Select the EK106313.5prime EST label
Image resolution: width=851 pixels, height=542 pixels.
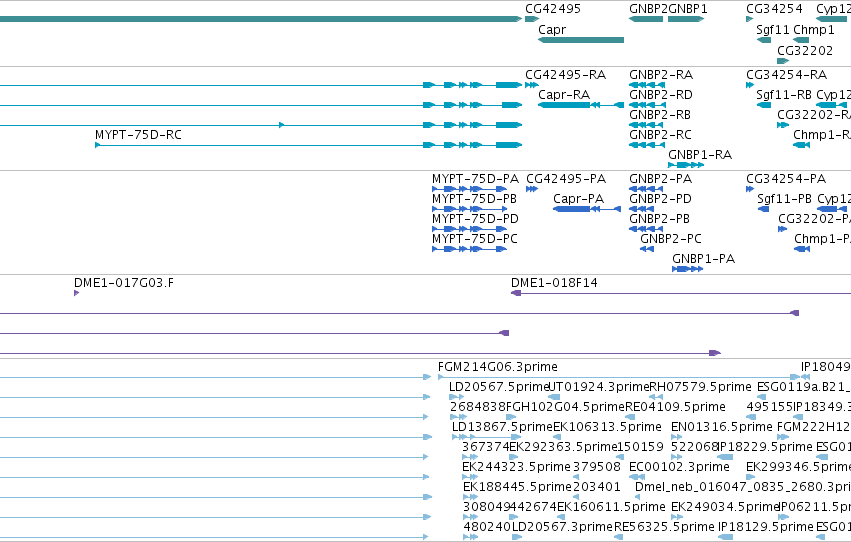click(607, 427)
